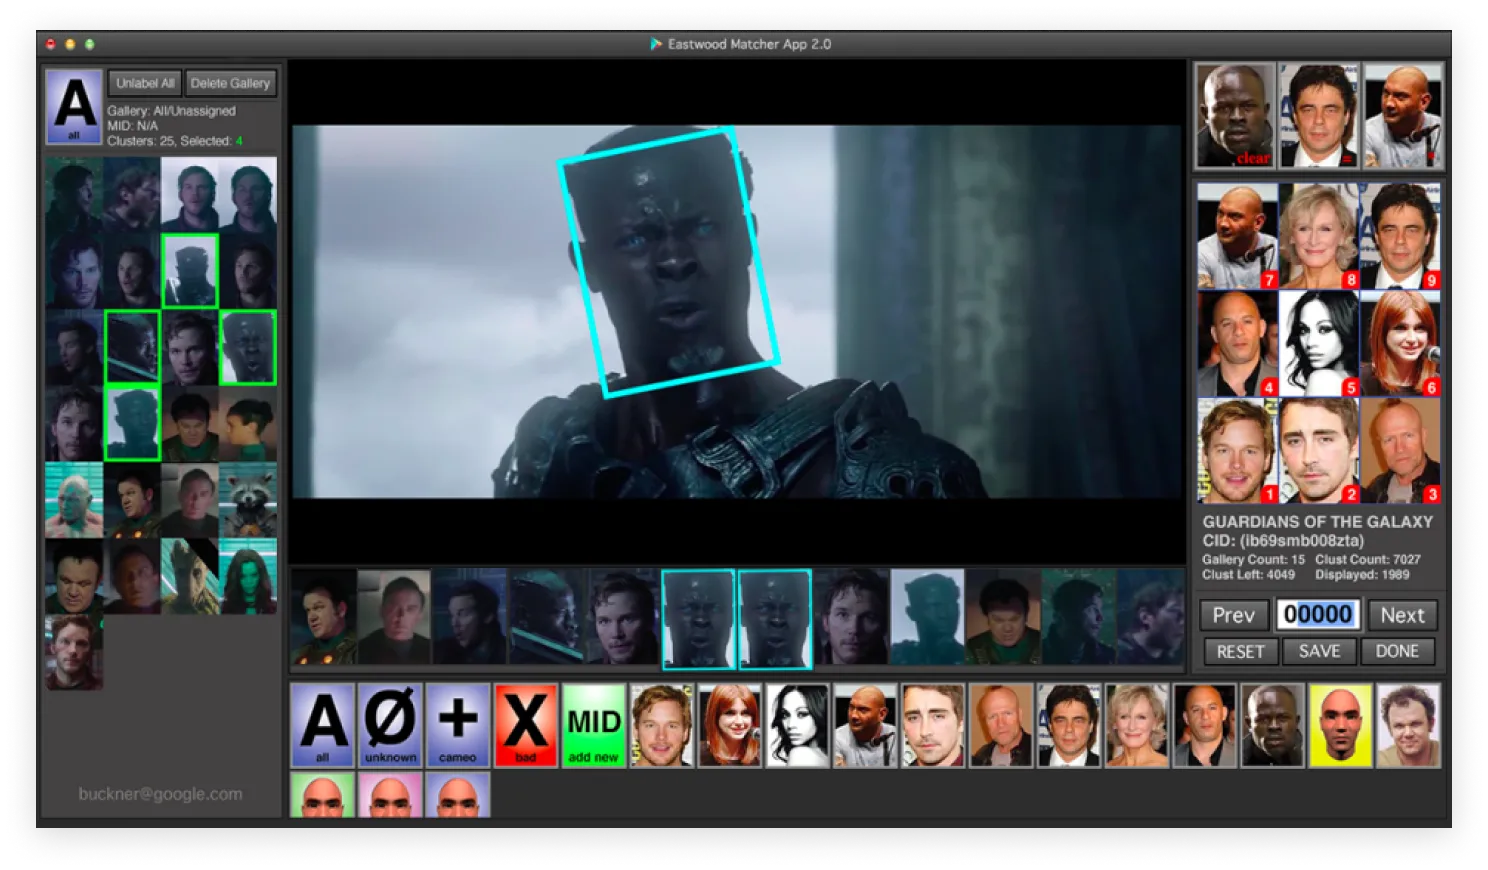Select candidate portrait numbered 2

point(1319,450)
